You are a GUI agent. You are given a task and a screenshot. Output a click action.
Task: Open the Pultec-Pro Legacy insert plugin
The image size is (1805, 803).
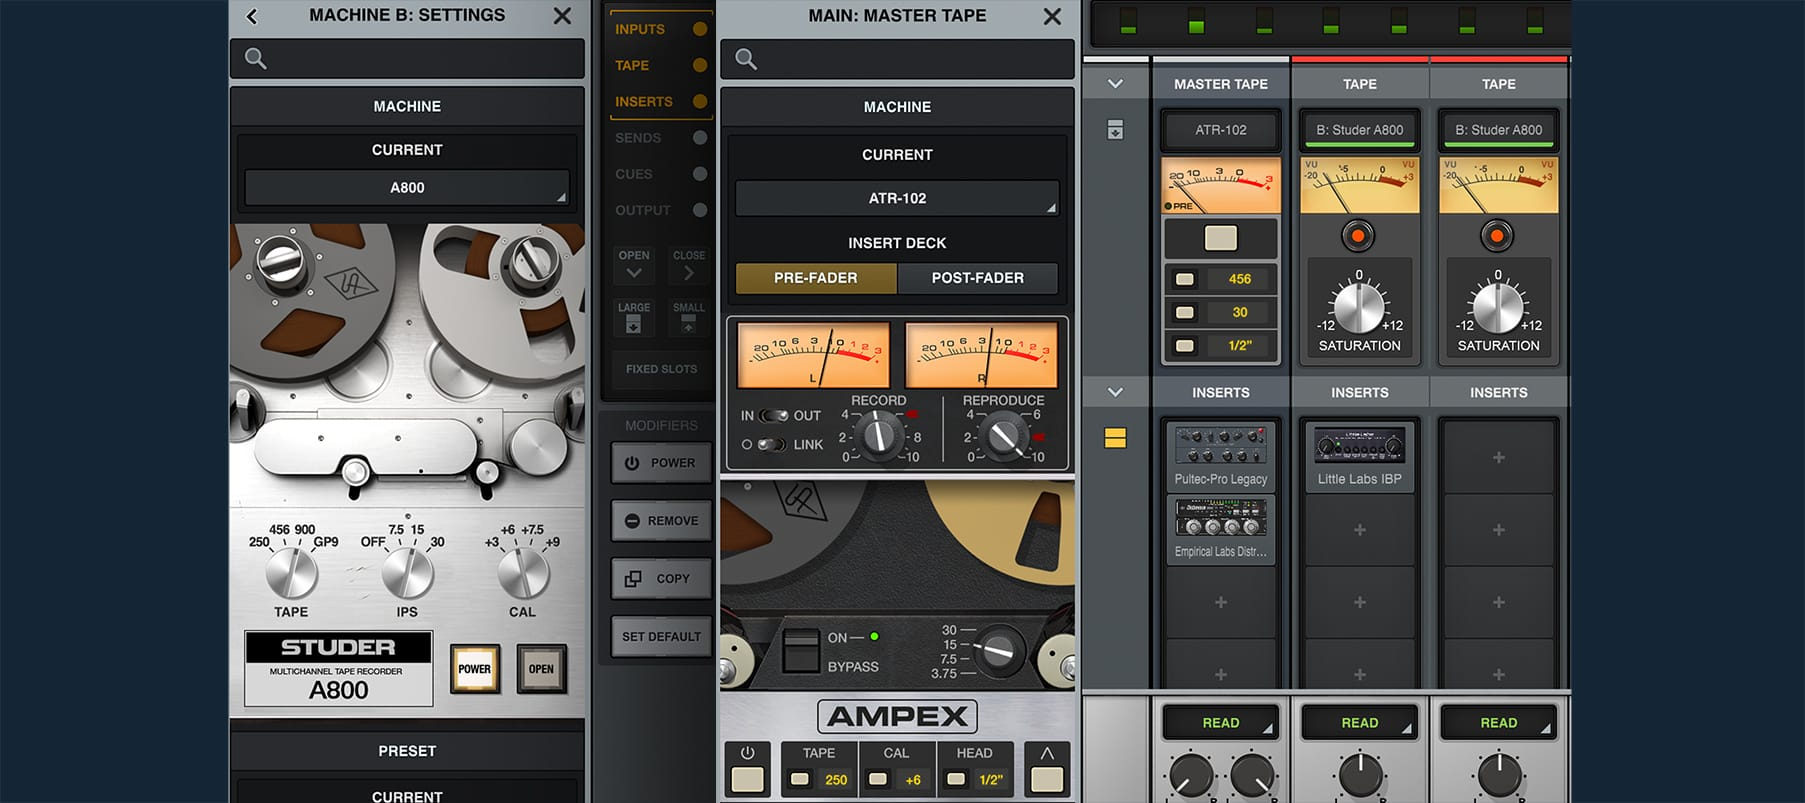point(1220,456)
